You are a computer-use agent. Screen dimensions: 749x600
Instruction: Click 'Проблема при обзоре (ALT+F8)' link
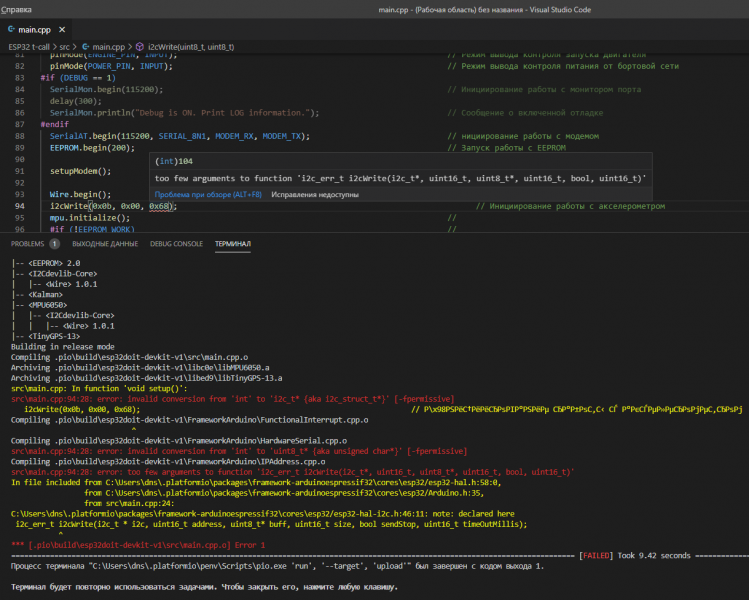[x=208, y=194]
